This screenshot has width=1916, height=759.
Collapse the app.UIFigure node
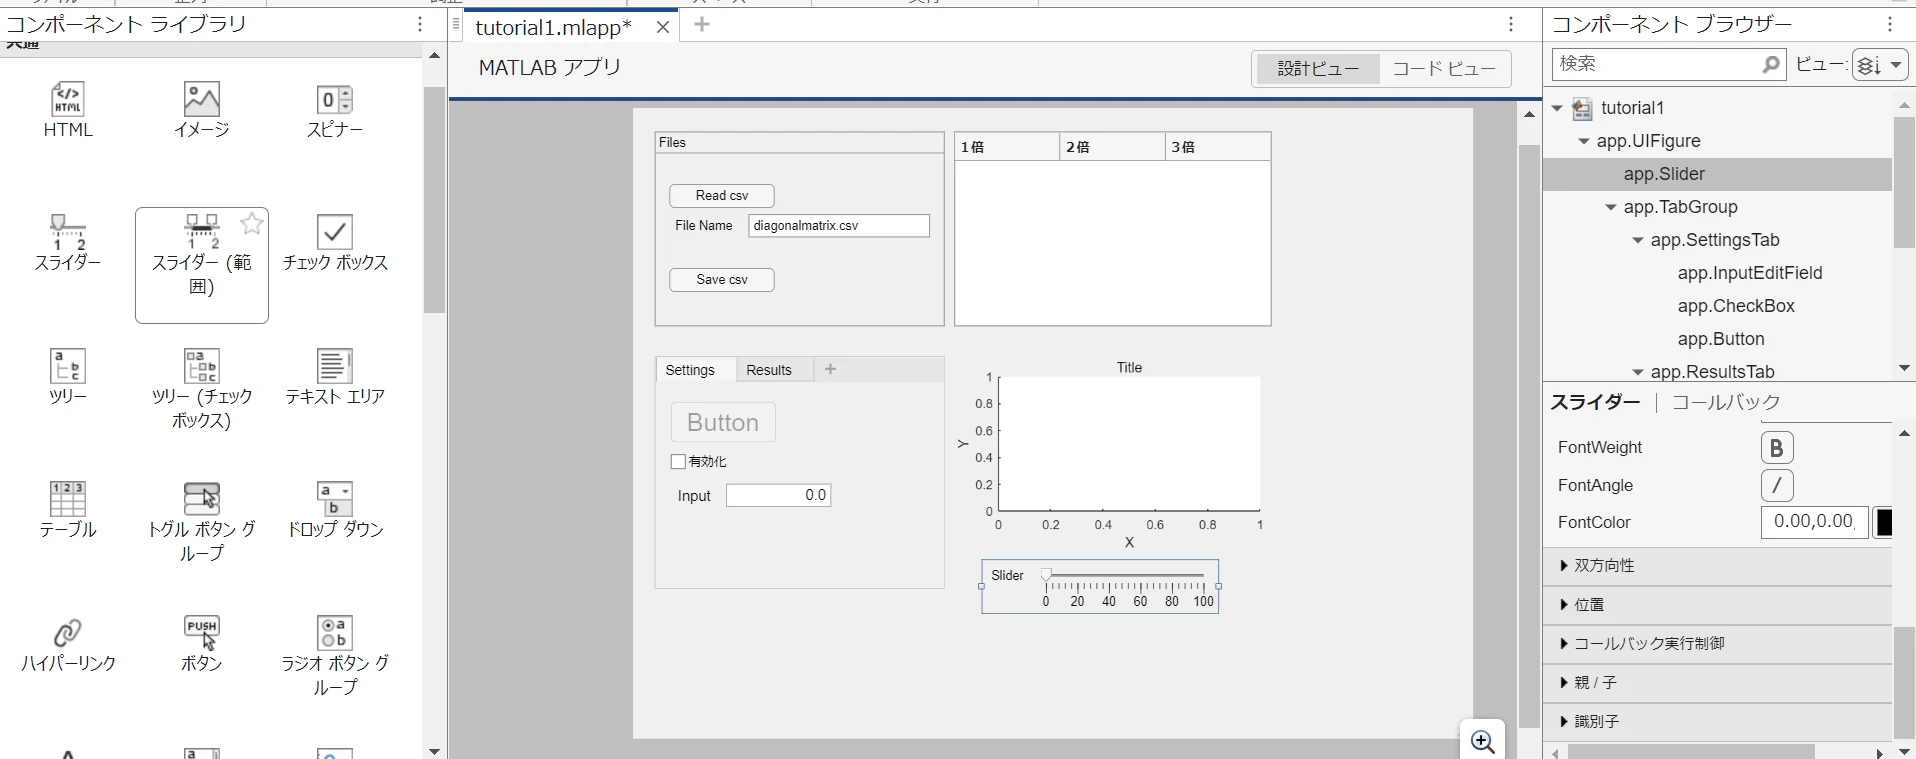pyautogui.click(x=1583, y=141)
